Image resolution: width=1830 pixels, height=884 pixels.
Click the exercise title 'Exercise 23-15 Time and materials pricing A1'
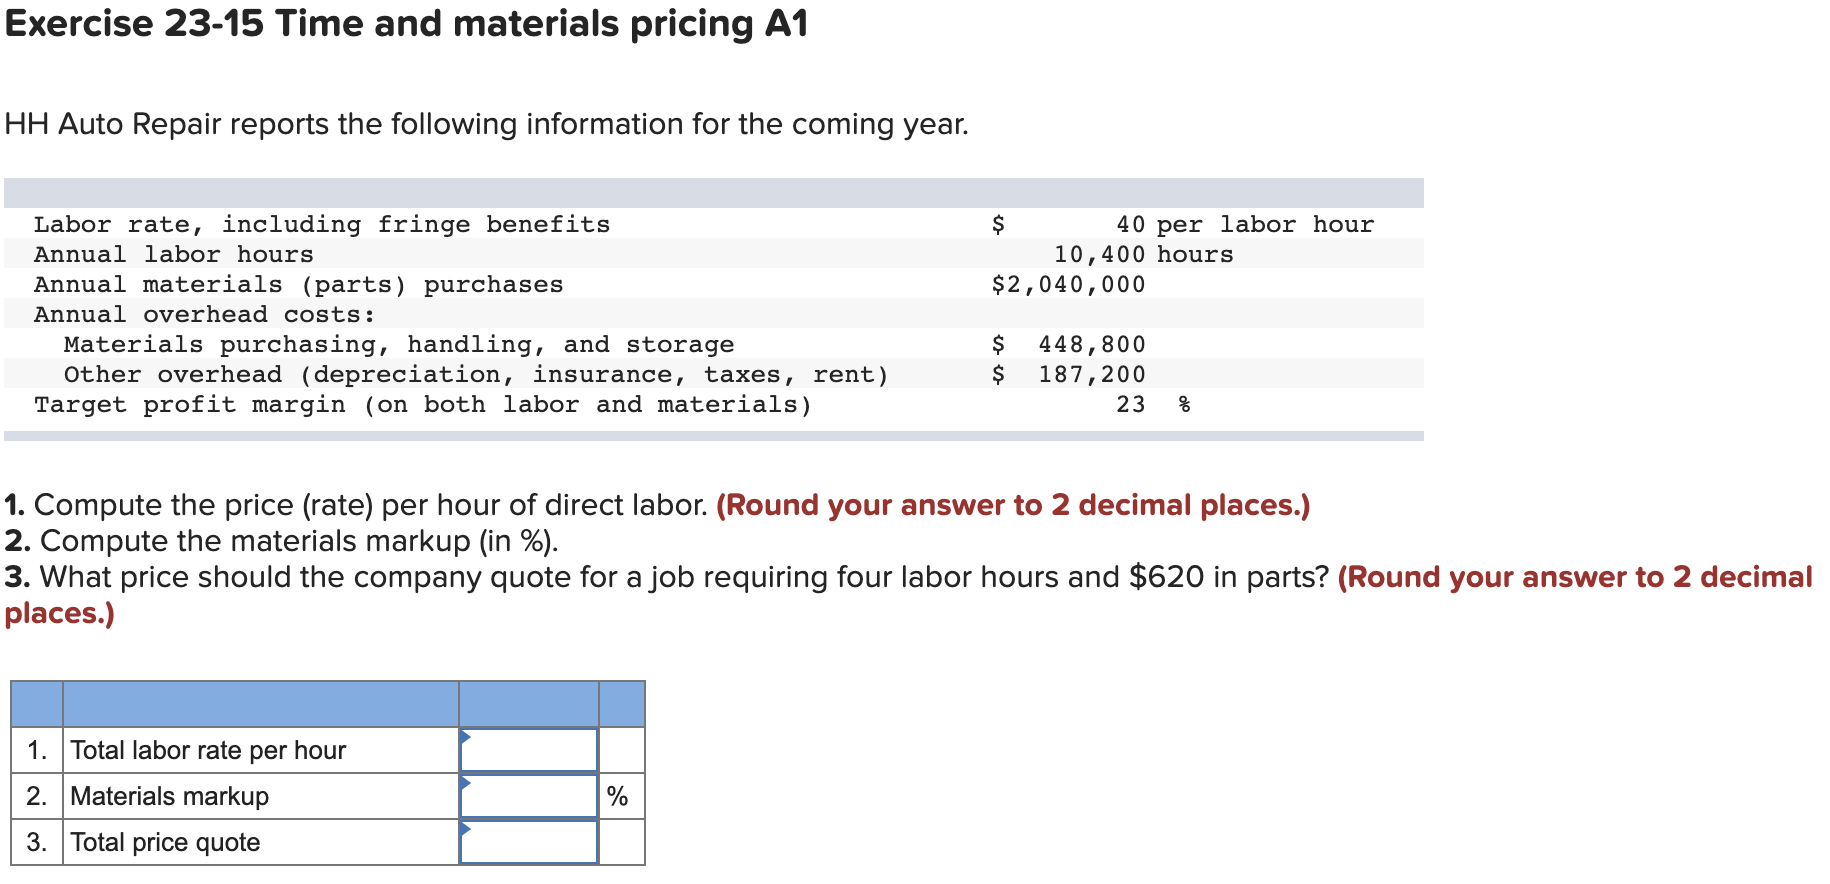click(x=405, y=24)
